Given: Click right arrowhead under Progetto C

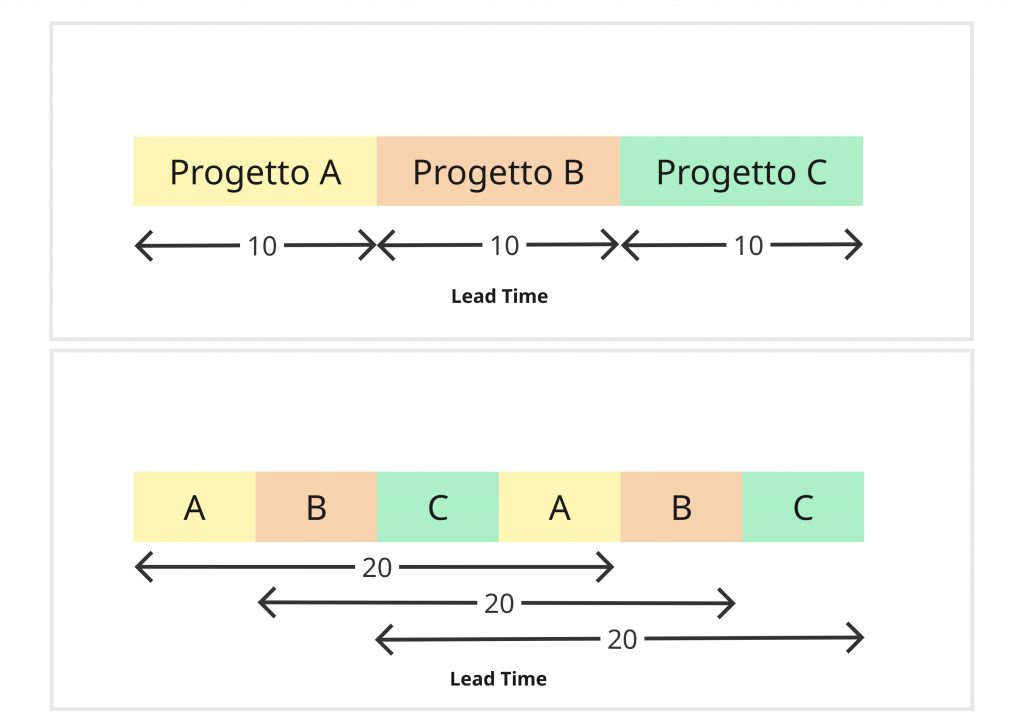Looking at the screenshot, I should click(854, 245).
